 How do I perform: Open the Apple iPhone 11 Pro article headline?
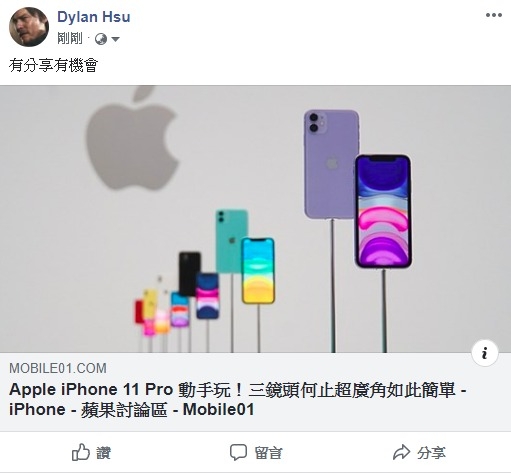(237, 399)
